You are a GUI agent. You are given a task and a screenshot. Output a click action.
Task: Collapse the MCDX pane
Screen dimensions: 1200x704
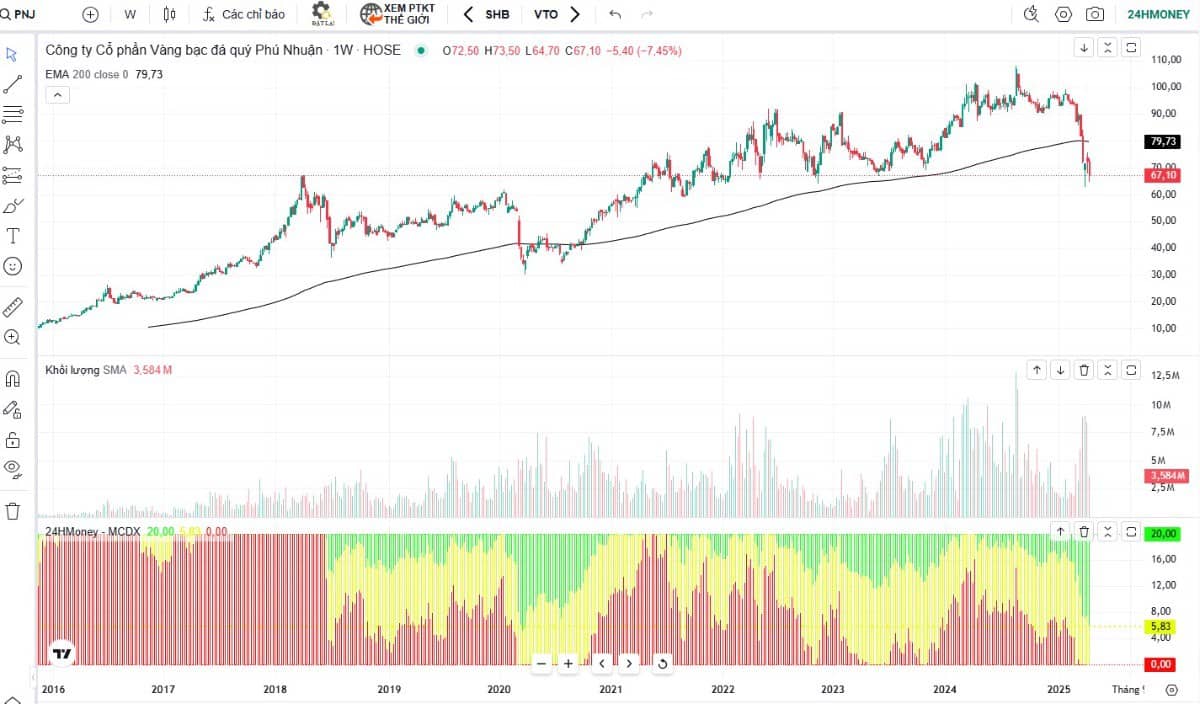coord(1108,532)
